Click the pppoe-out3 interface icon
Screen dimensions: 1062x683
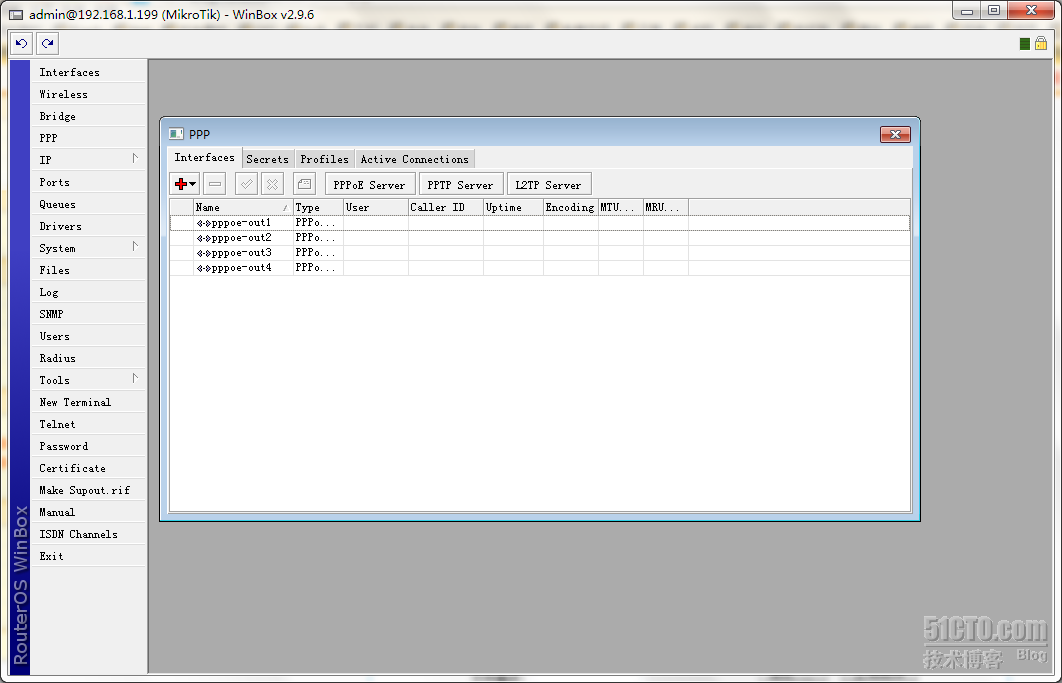[203, 253]
